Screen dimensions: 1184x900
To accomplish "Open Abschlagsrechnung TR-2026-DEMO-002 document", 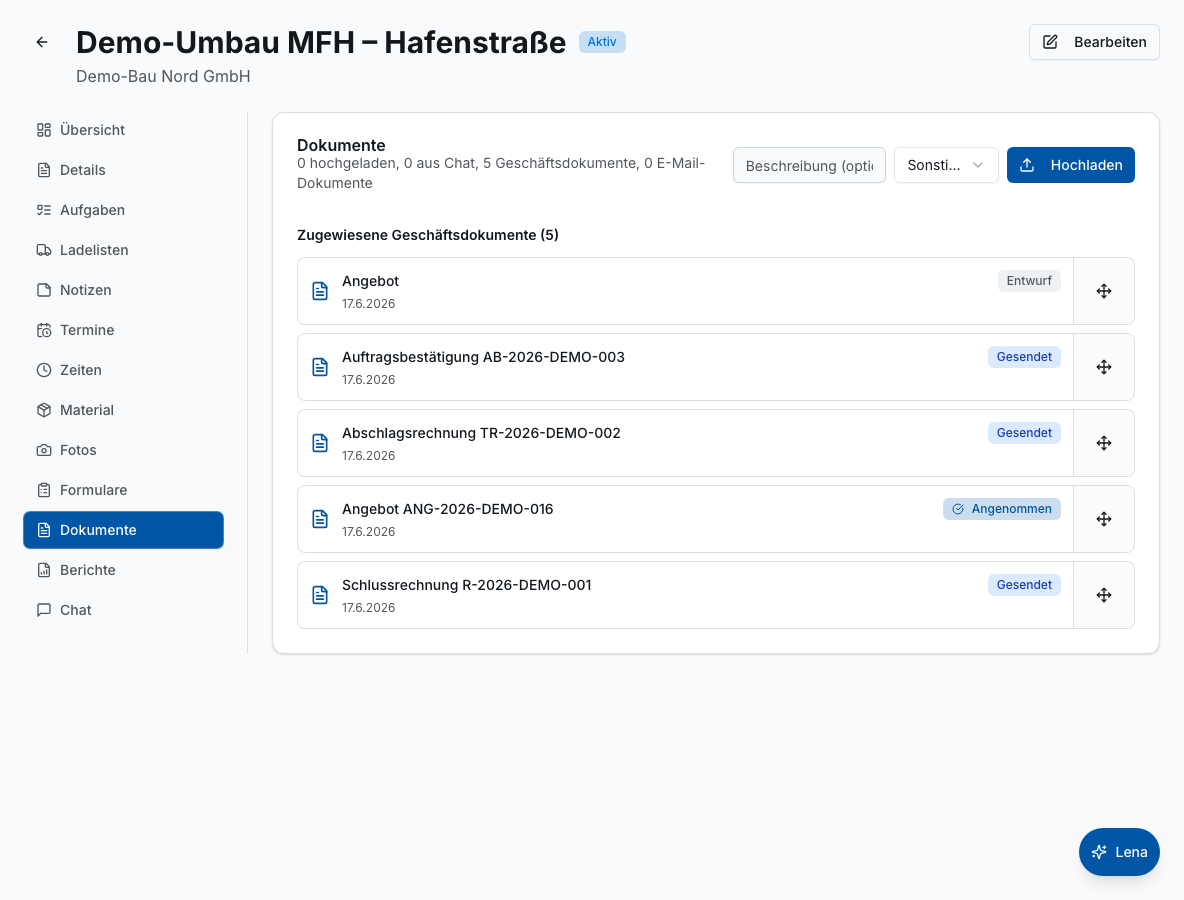I will [685, 443].
